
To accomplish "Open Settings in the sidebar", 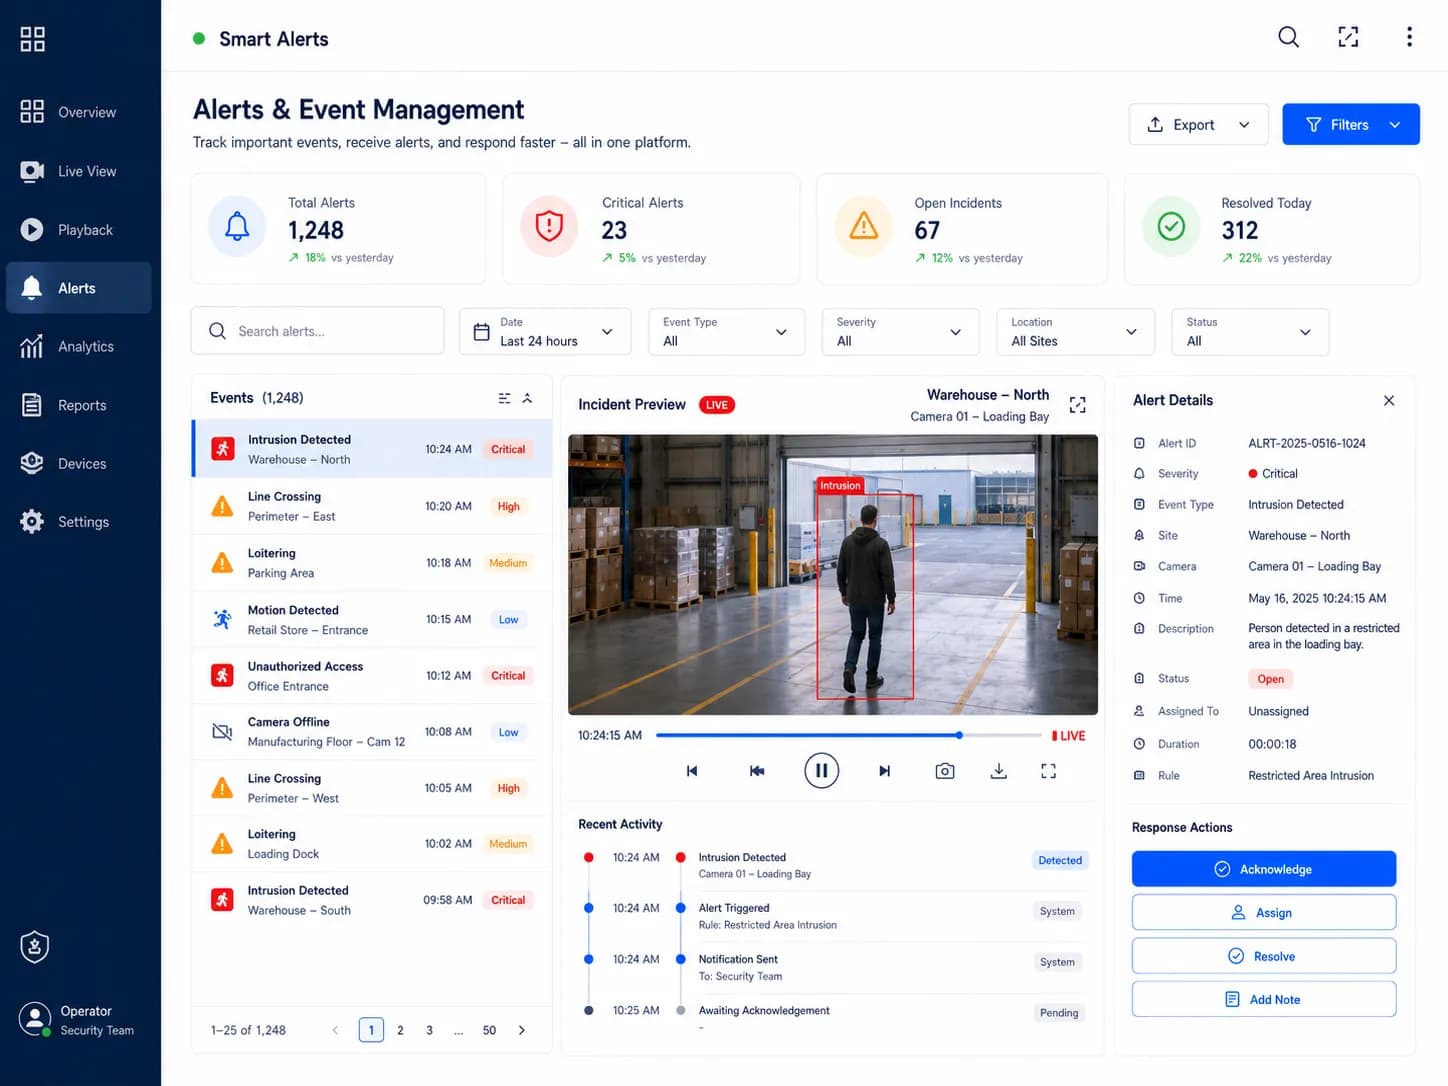I will [78, 522].
